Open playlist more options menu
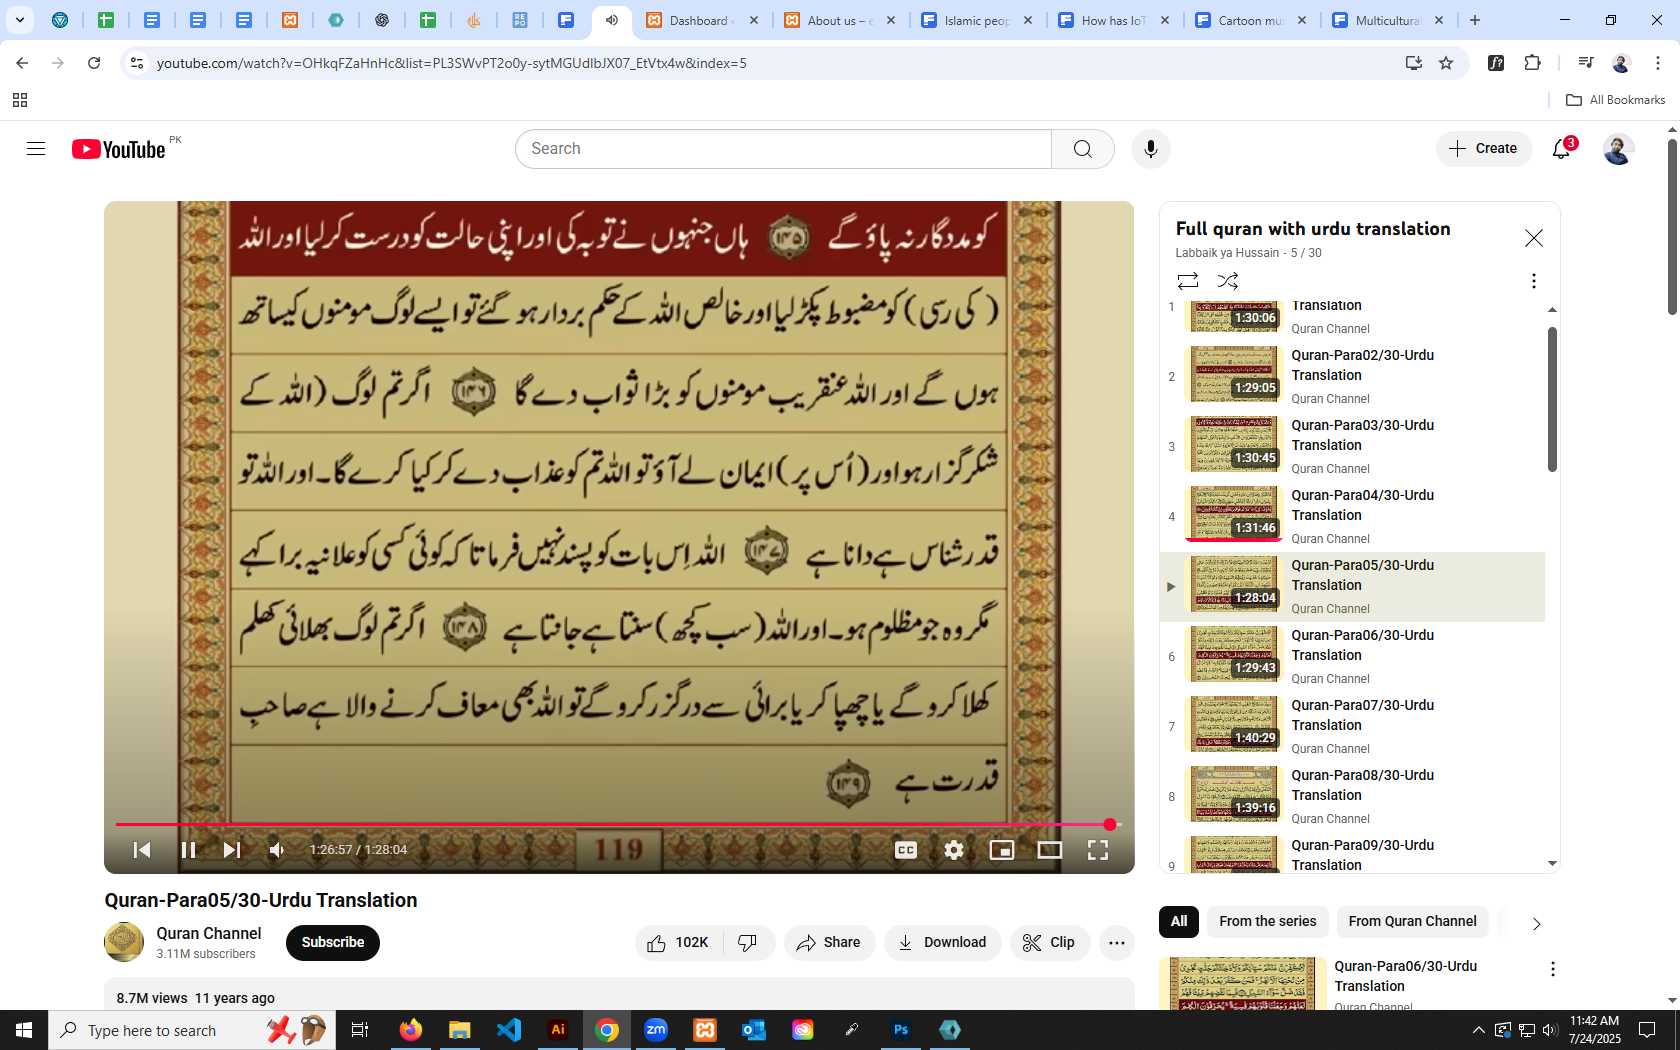Screen dimensions: 1680x1050 tap(1533, 281)
